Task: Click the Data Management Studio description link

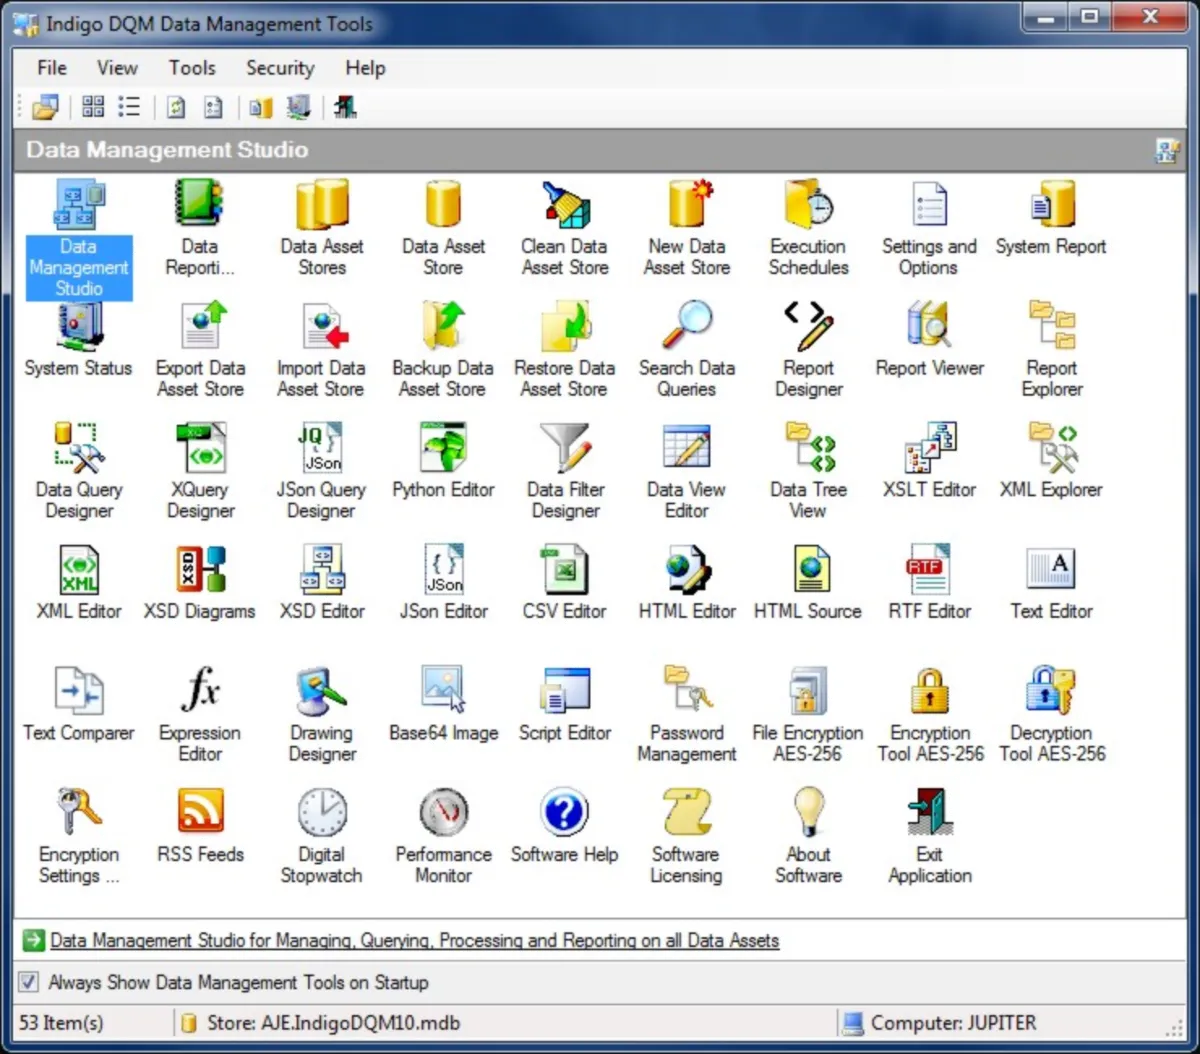Action: (x=414, y=940)
